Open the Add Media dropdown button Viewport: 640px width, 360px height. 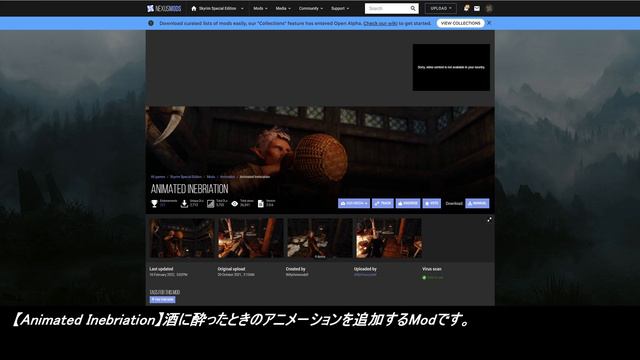click(x=354, y=203)
